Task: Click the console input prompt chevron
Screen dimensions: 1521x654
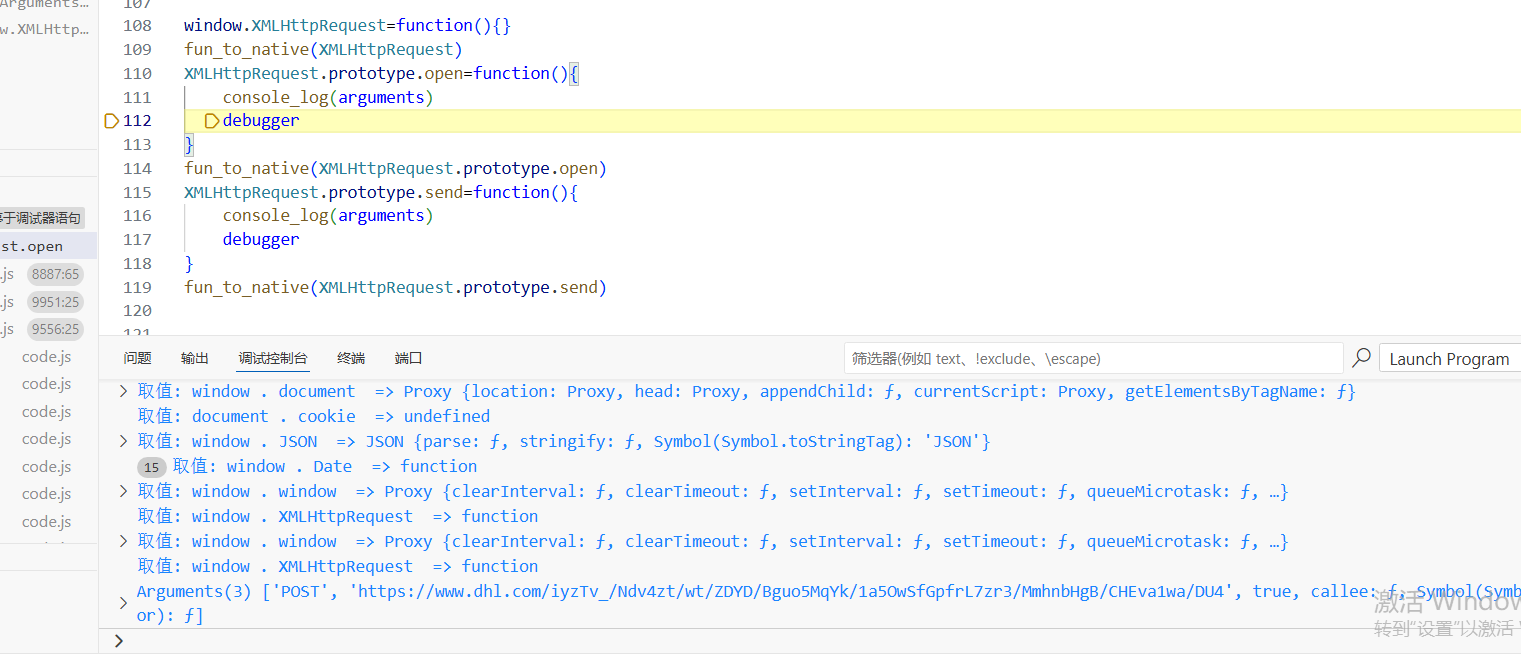Action: tap(119, 641)
